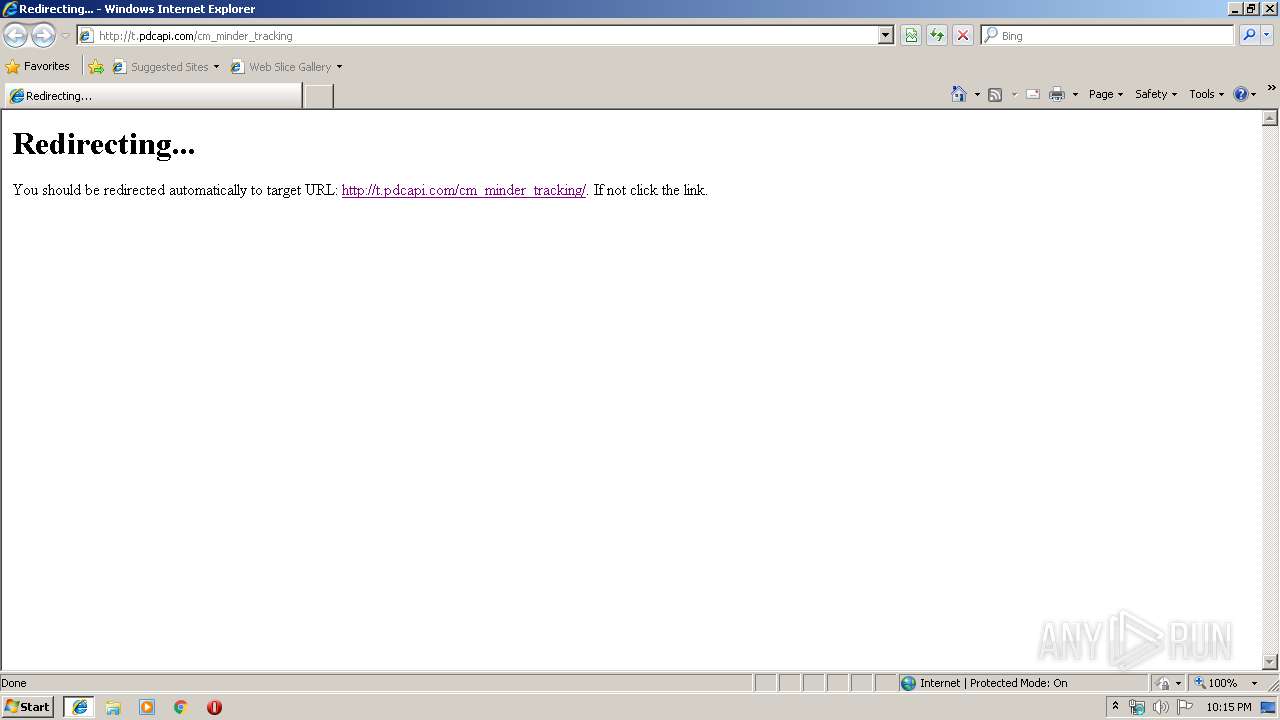
Task: Click the Help question mark icon
Action: pos(1241,94)
